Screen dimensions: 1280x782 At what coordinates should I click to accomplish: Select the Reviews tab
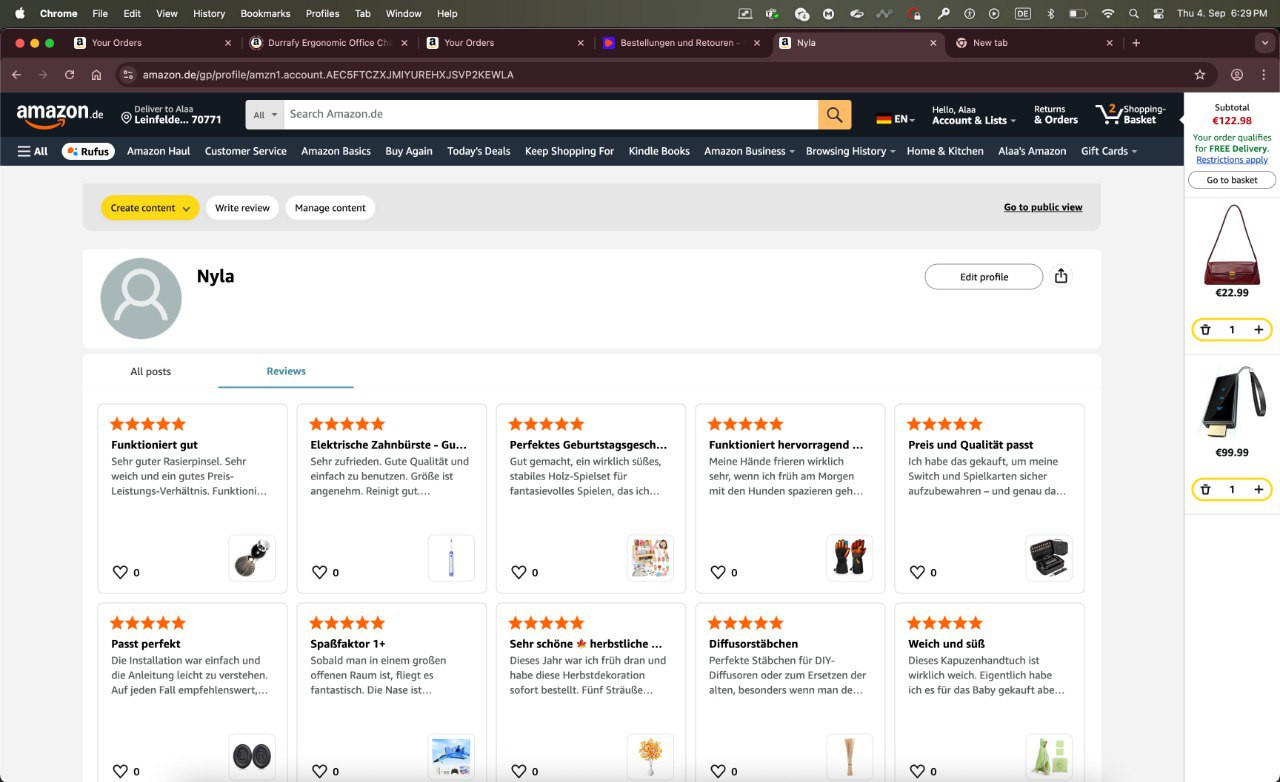286,371
